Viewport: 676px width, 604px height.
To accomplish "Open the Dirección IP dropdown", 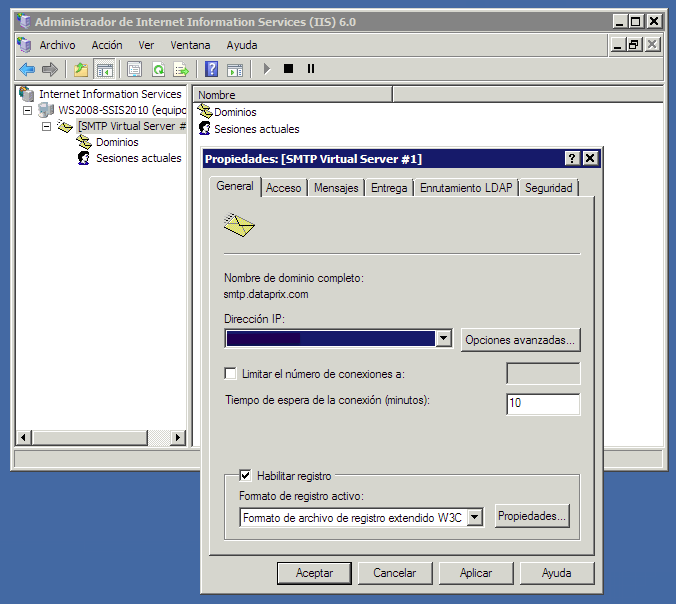I will pos(444,338).
